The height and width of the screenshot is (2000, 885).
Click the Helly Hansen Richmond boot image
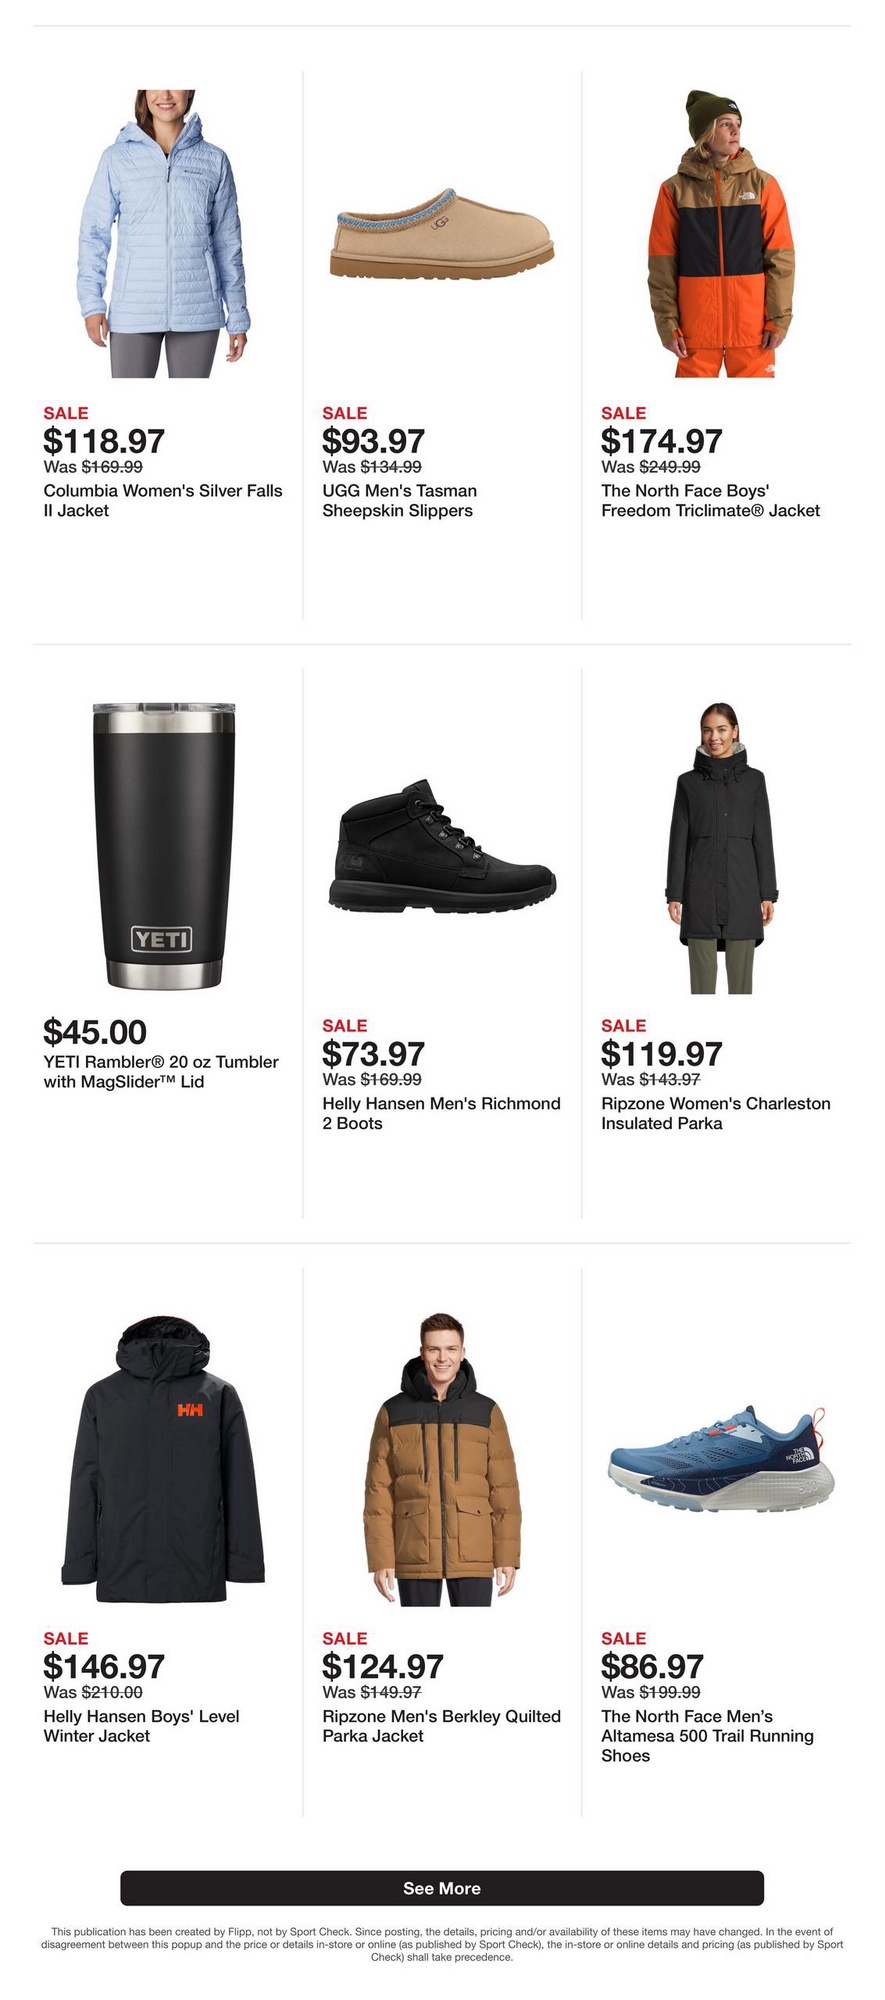(x=441, y=845)
